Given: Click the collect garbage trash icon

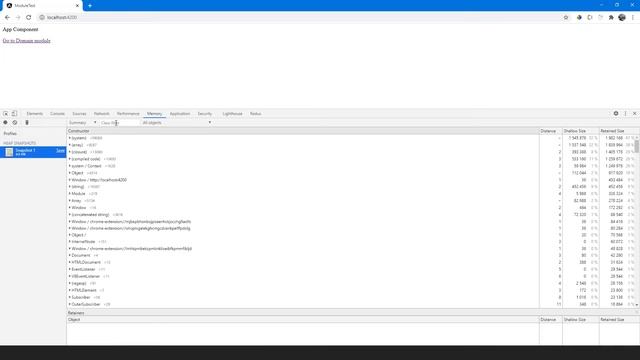Looking at the screenshot, I should click(27, 122).
